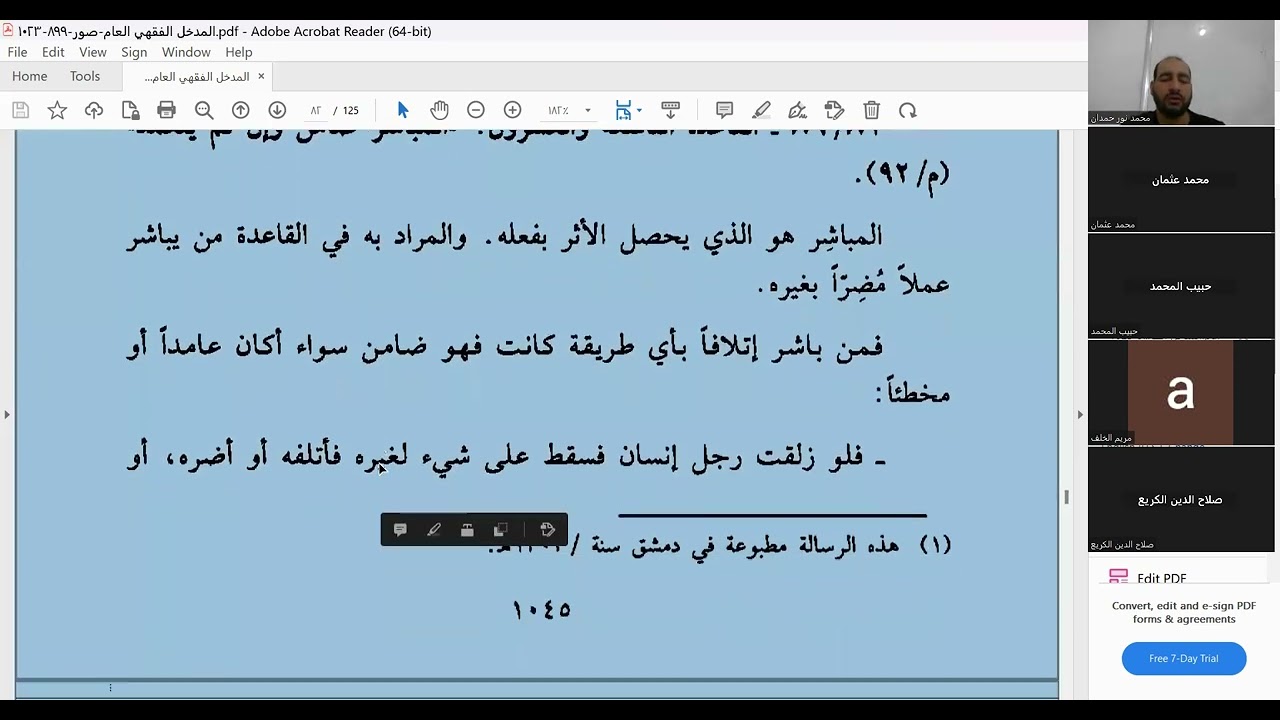Screen dimensions: 1280x720
Task: Click the line beginning فمن باشر إتلافاً
Action: pyautogui.click(x=505, y=347)
